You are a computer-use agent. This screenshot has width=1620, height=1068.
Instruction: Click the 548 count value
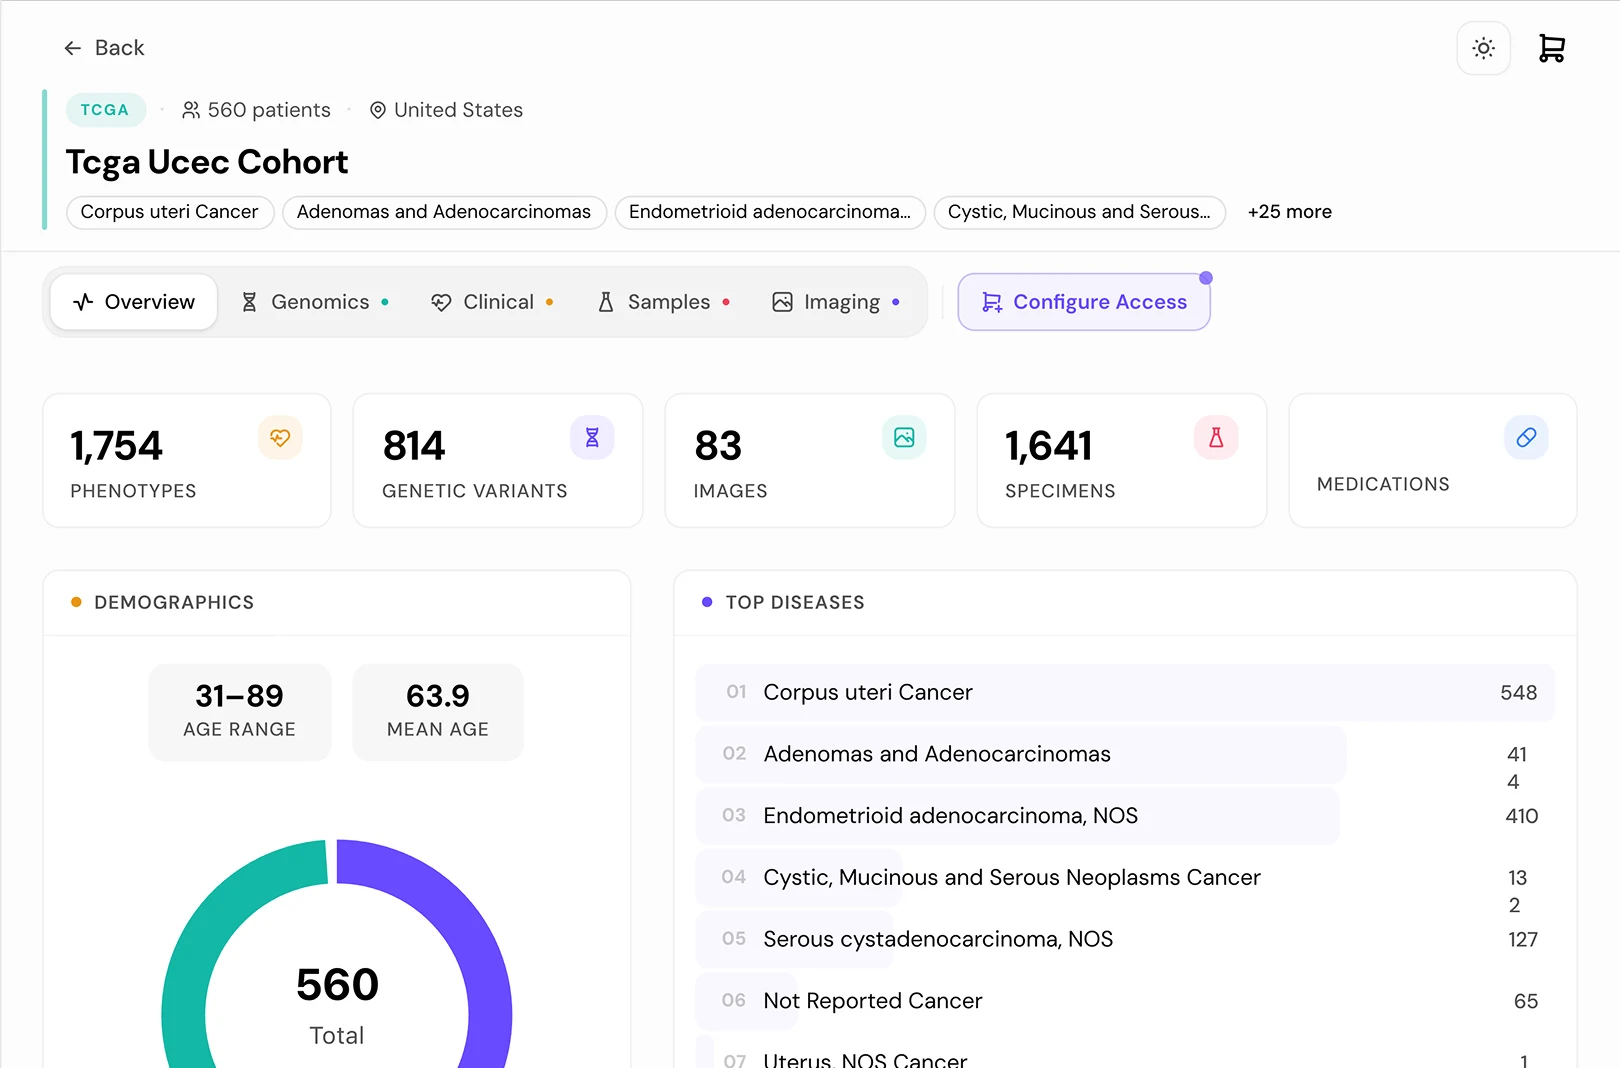tap(1519, 693)
